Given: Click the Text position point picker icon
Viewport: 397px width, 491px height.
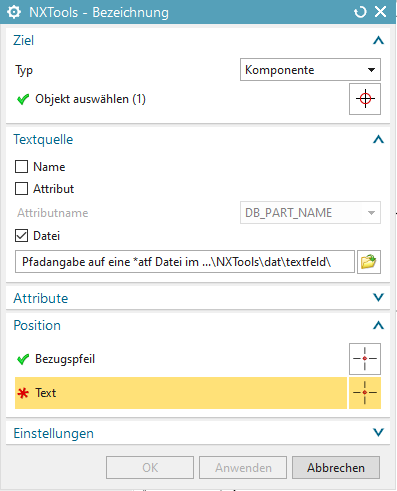Looking at the screenshot, I should 365,393.
